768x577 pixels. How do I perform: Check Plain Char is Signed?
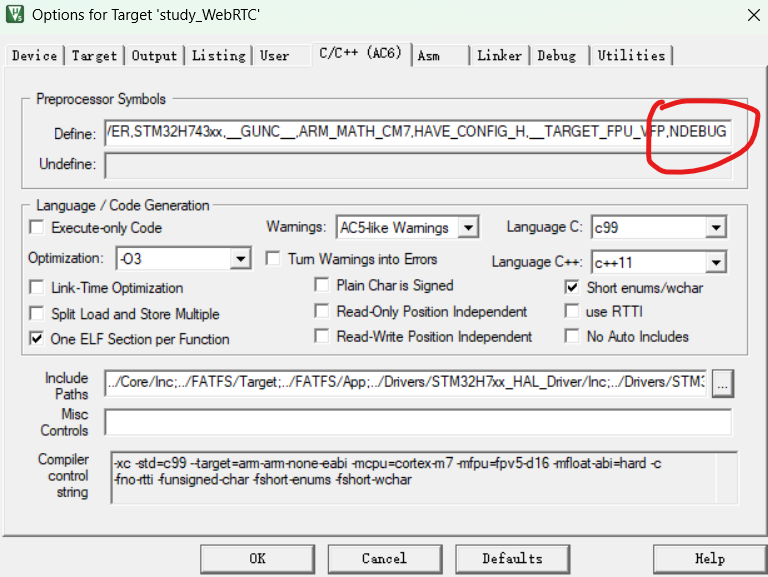322,285
